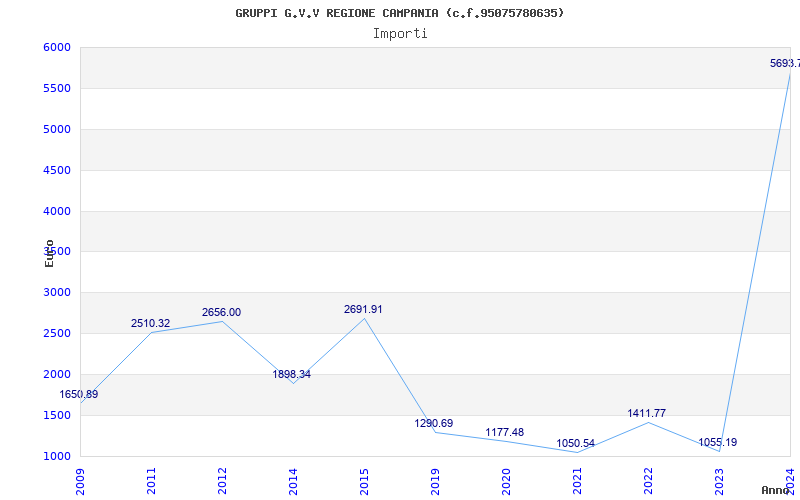Select the 1650.89 value for 2009
The width and height of the screenshot is (800, 500).
[79, 394]
